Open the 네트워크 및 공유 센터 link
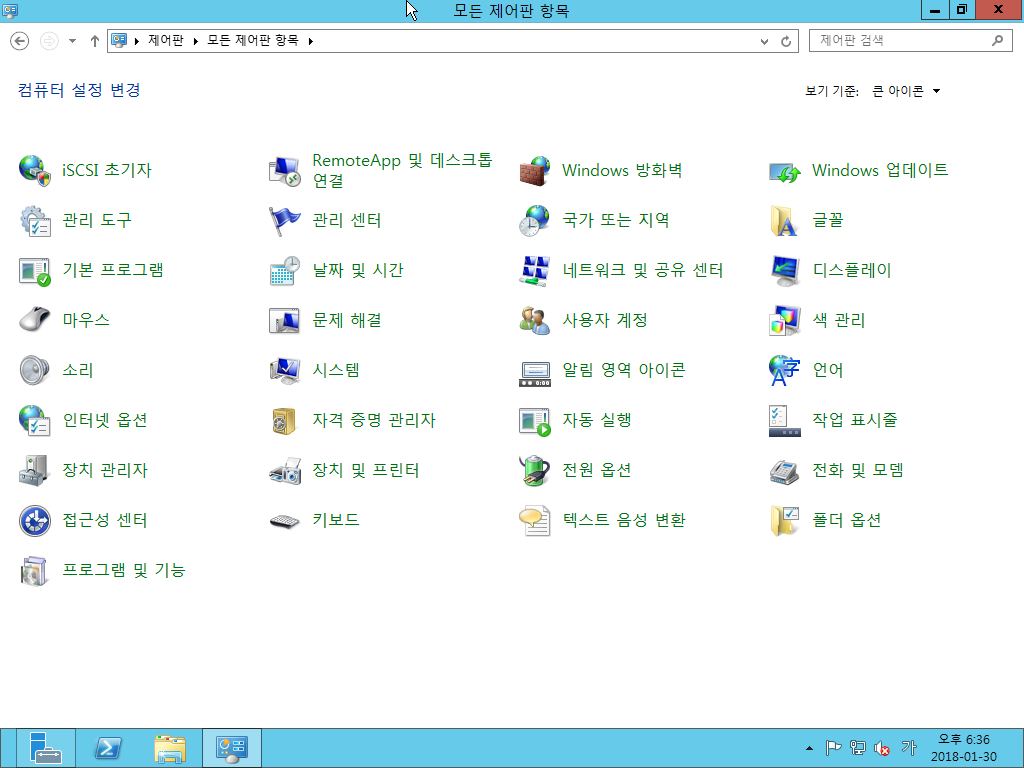Image resolution: width=1024 pixels, height=768 pixels. [x=642, y=271]
